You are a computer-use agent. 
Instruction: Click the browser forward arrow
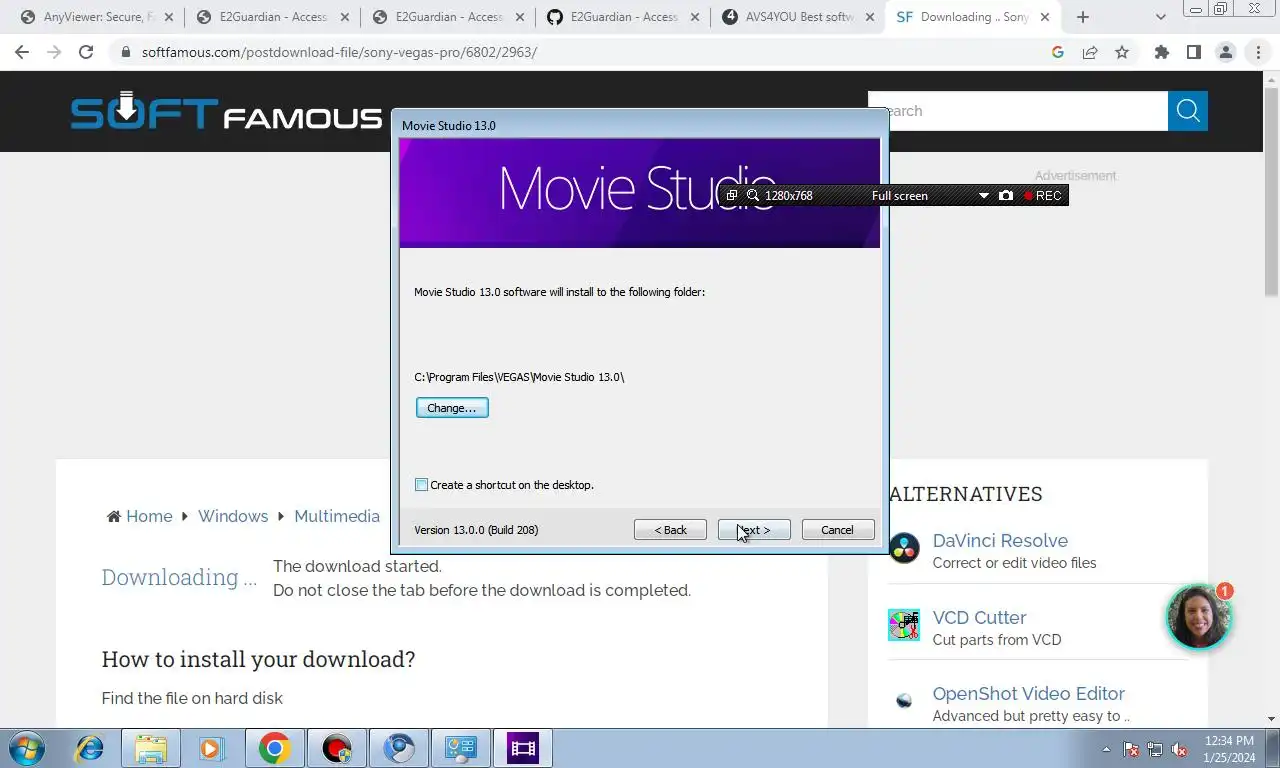point(54,52)
